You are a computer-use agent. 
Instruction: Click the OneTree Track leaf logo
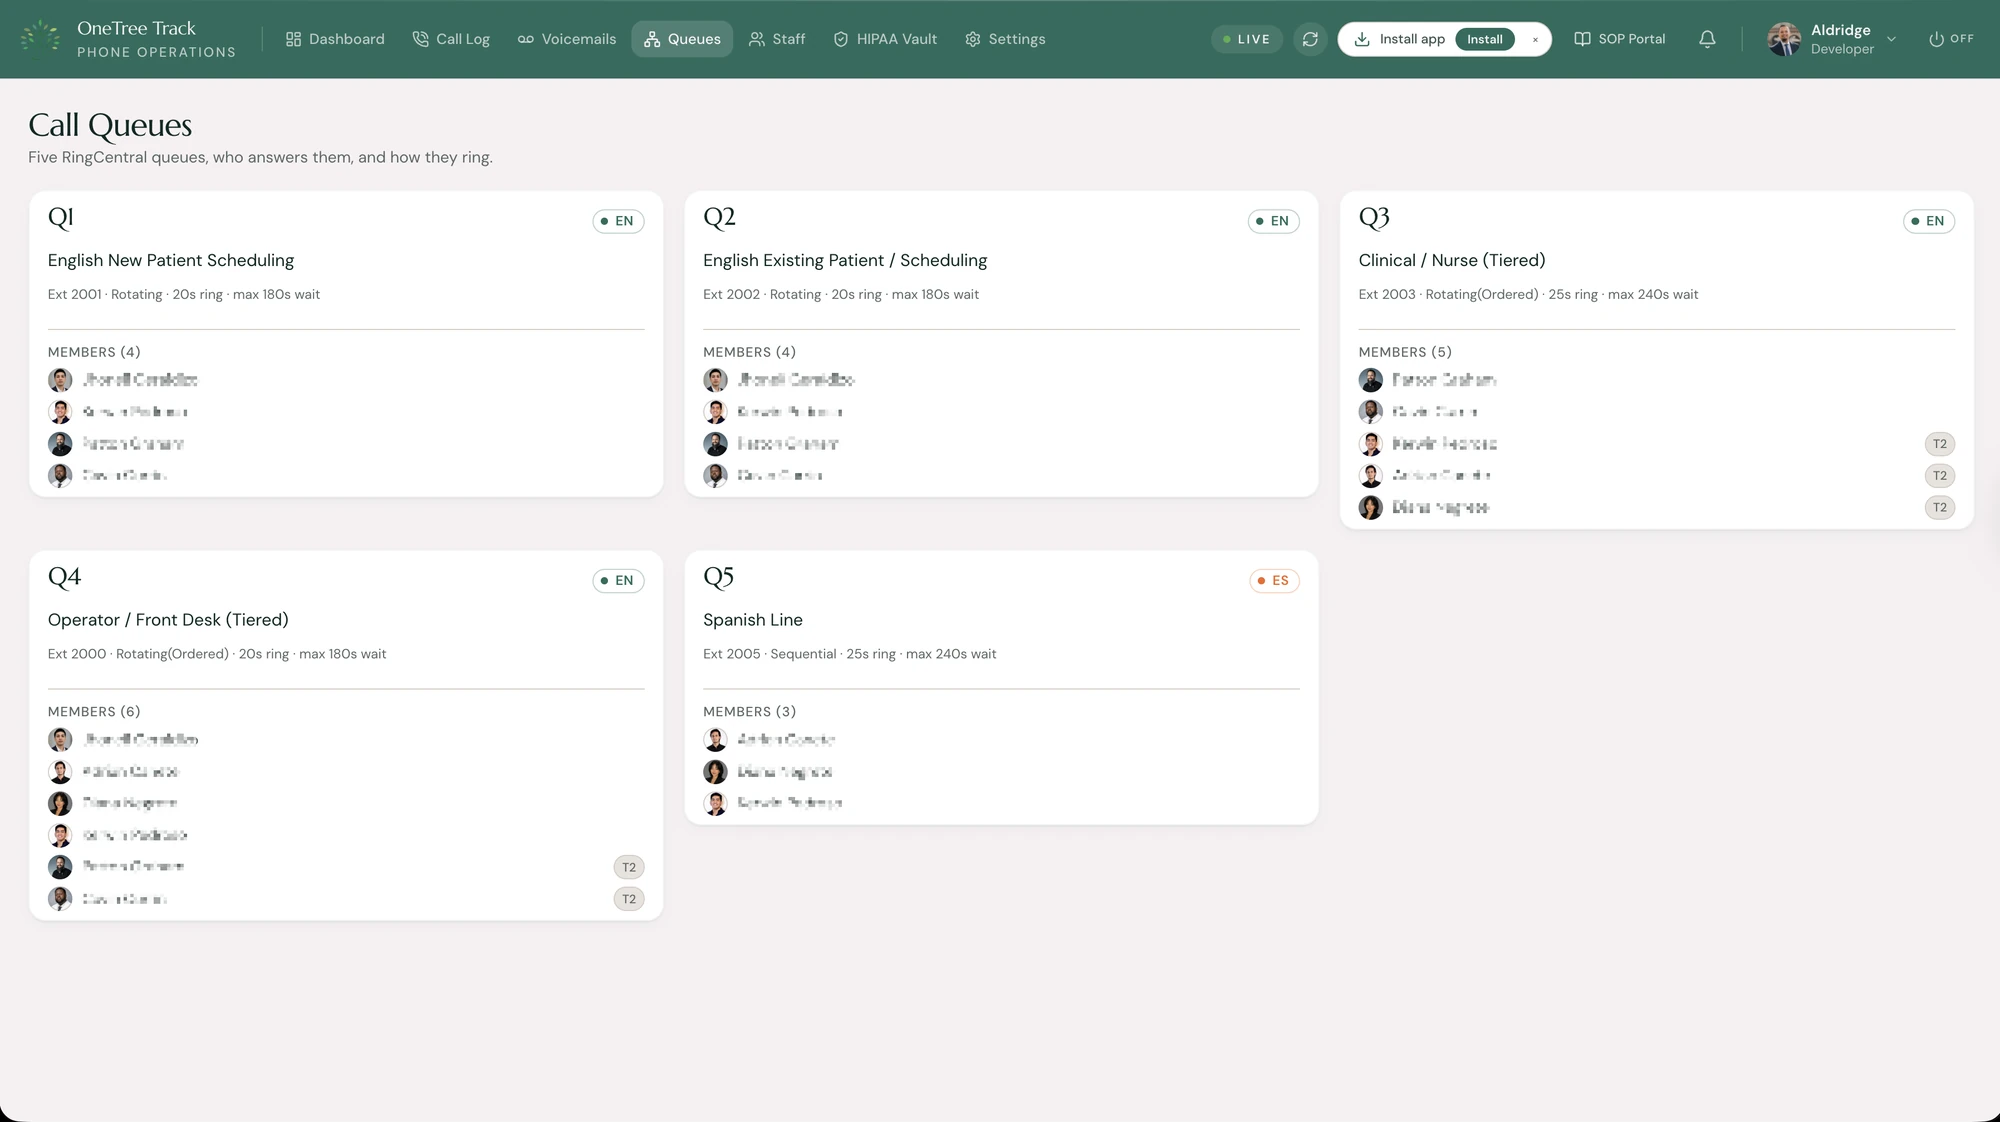click(x=41, y=39)
